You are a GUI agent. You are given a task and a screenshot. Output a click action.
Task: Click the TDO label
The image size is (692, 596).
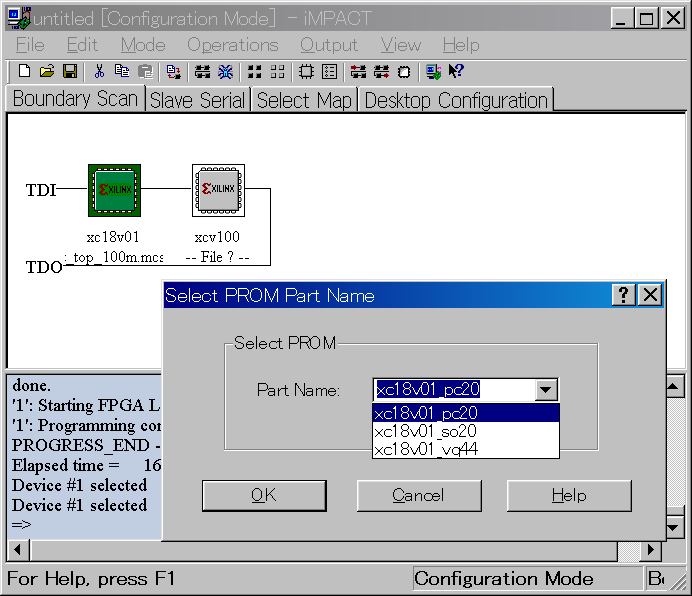[44, 267]
